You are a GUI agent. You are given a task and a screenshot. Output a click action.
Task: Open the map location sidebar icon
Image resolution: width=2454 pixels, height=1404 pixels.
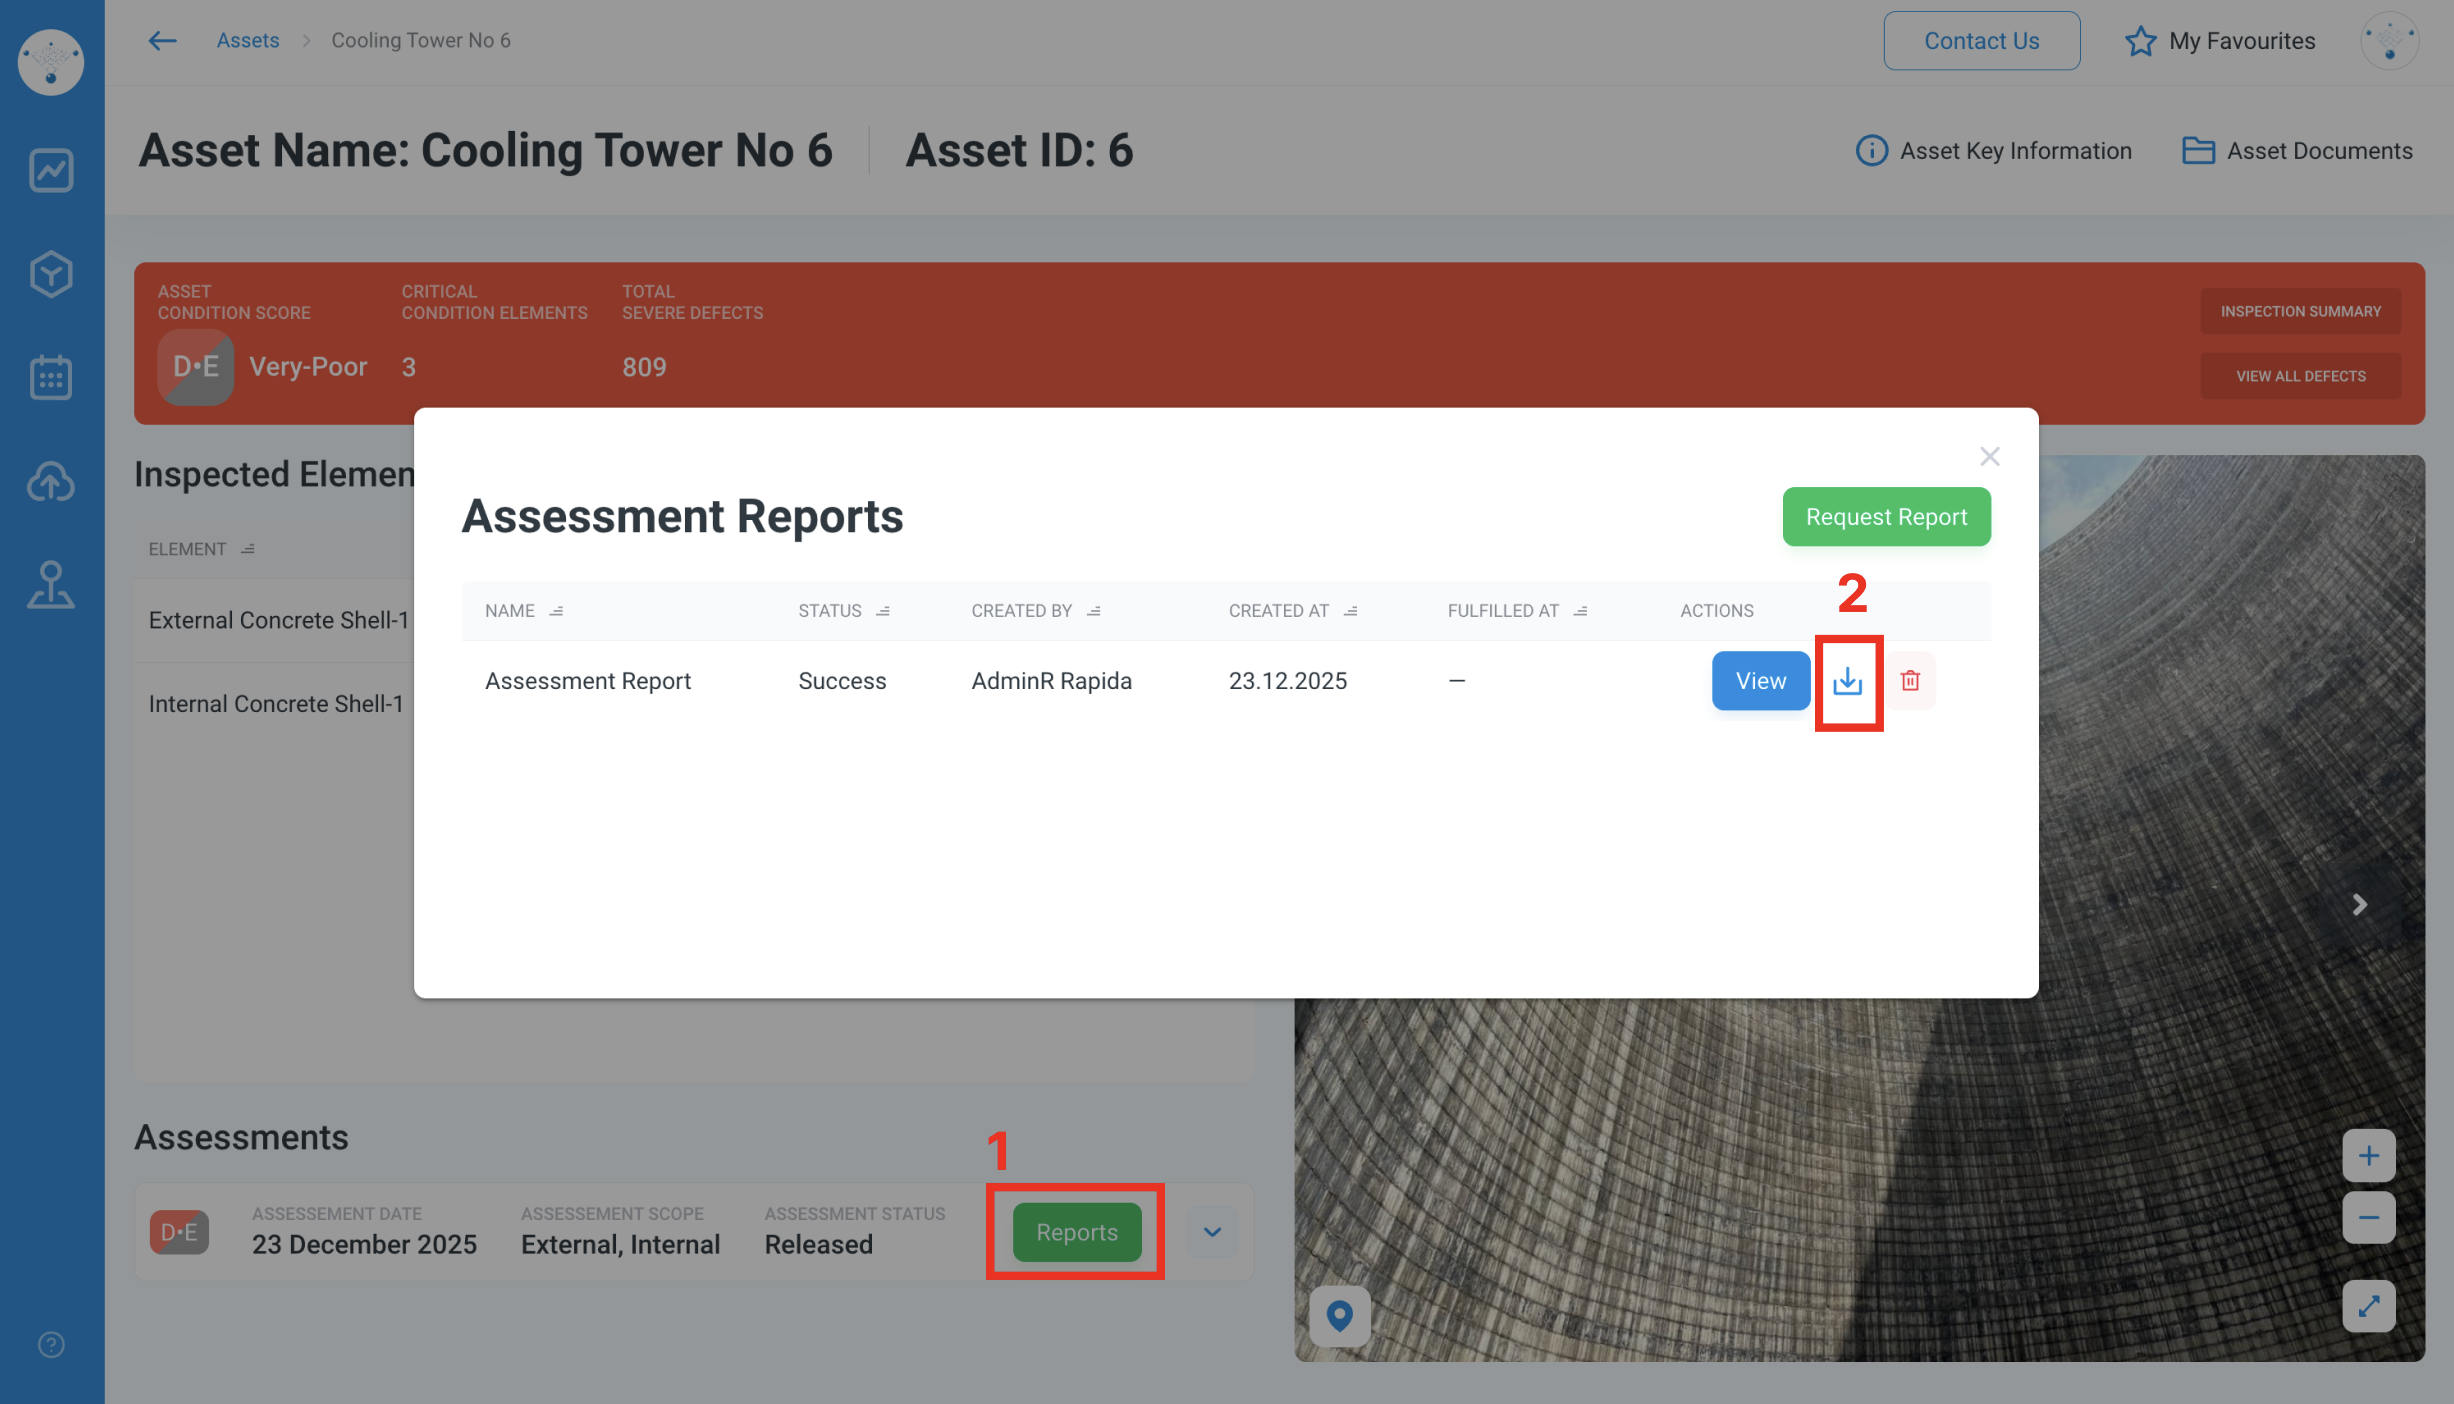click(51, 586)
